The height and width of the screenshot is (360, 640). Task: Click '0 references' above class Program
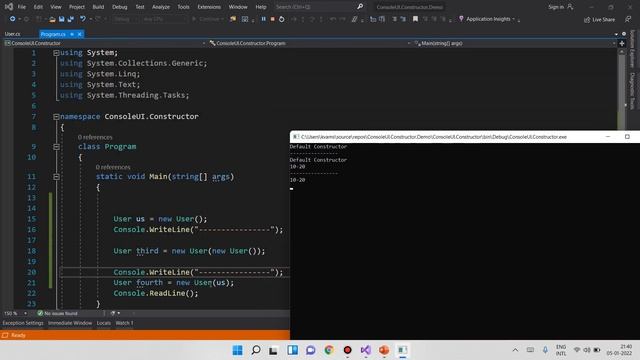(x=95, y=138)
